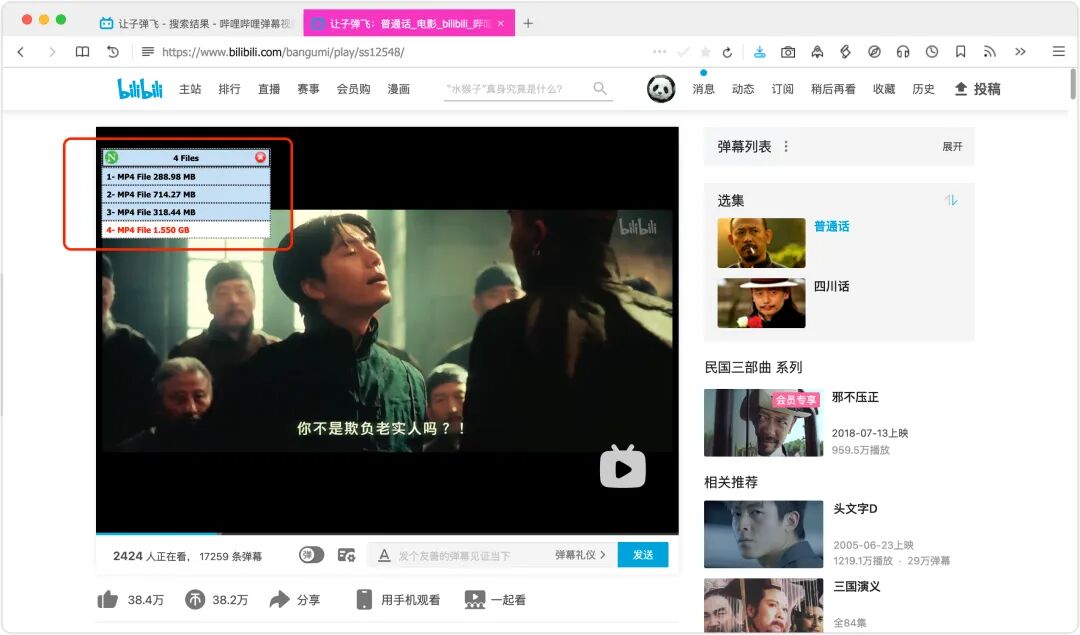
Task: Click the clock history toolbar icon
Action: tap(931, 52)
